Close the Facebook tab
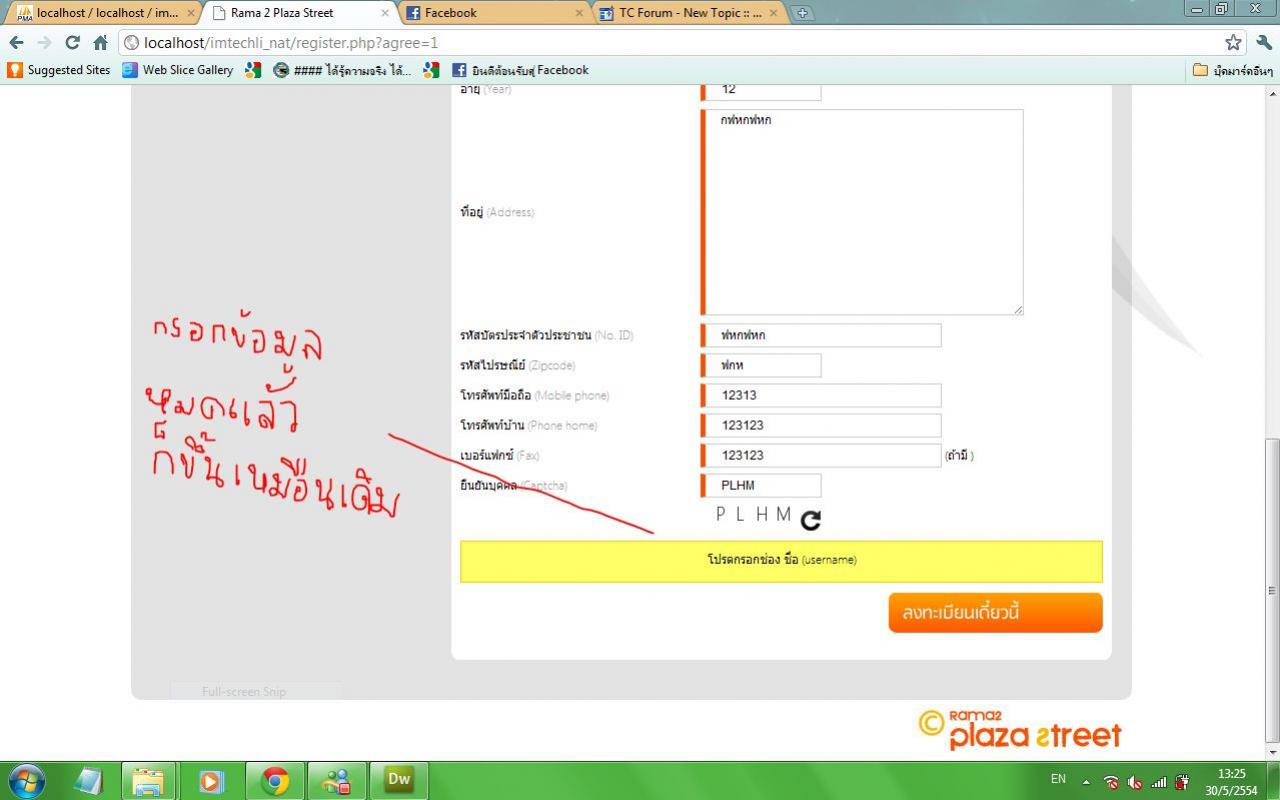Image resolution: width=1280 pixels, height=800 pixels. click(579, 13)
